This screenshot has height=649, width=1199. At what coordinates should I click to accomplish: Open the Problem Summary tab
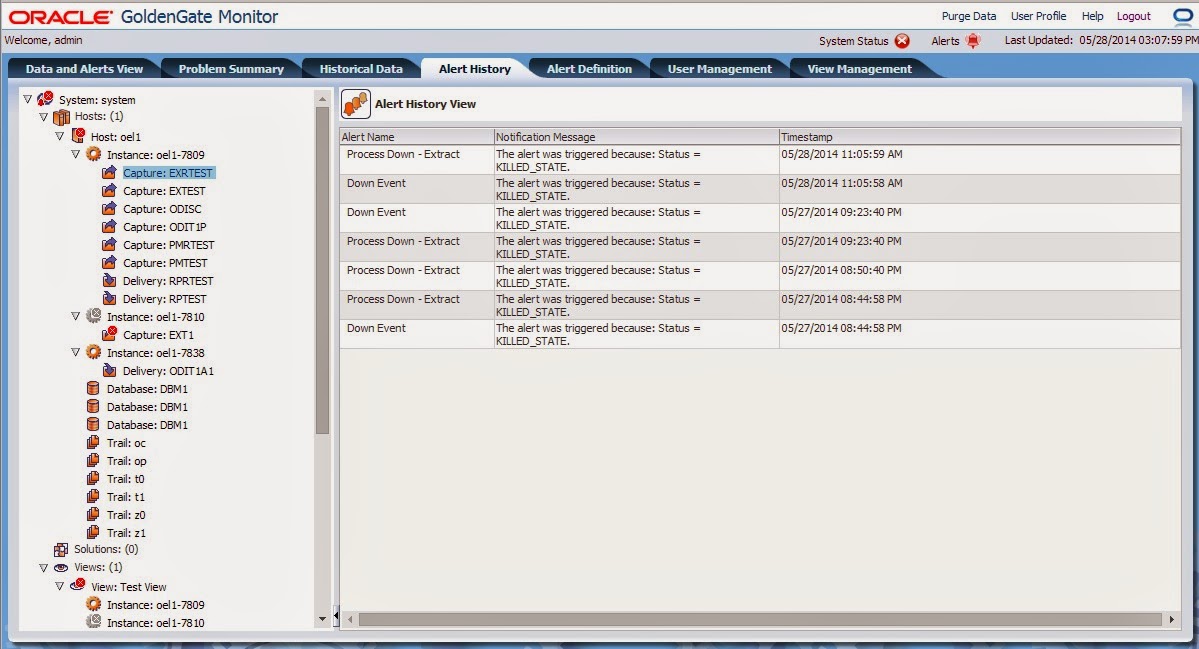point(231,68)
